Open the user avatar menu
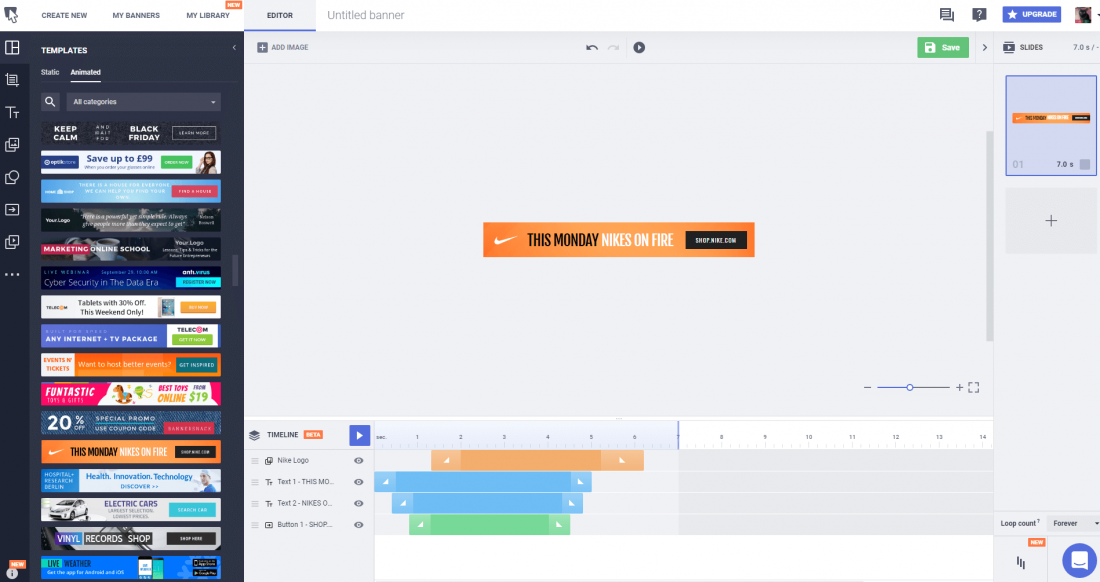The height and width of the screenshot is (582, 1100). 1084,14
